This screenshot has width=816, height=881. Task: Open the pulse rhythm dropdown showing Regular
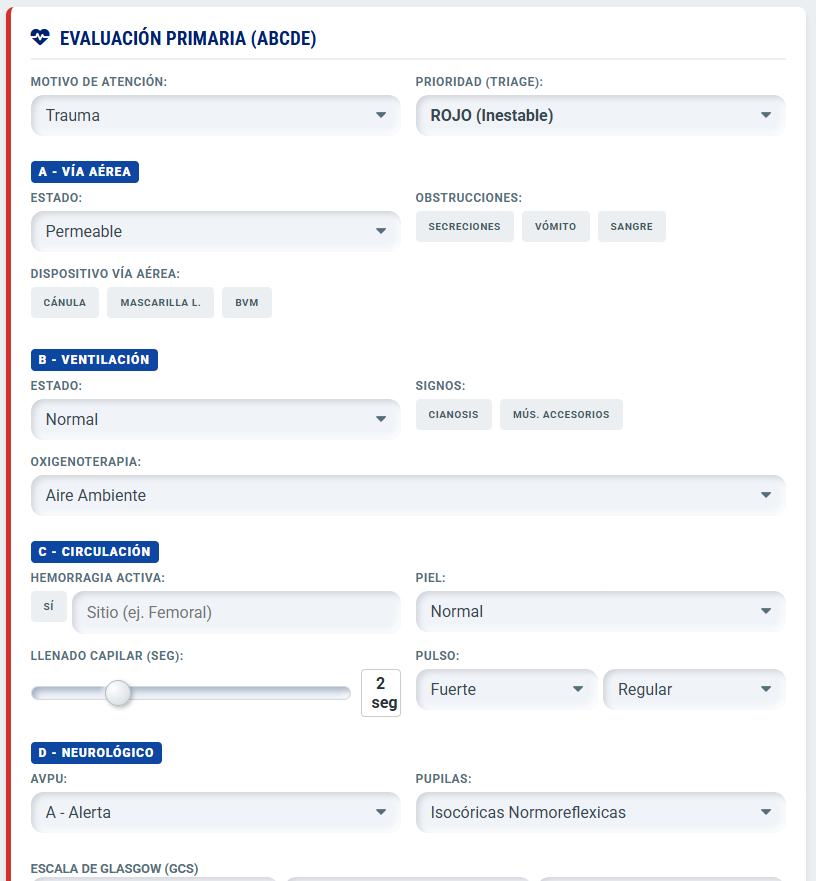click(x=694, y=689)
